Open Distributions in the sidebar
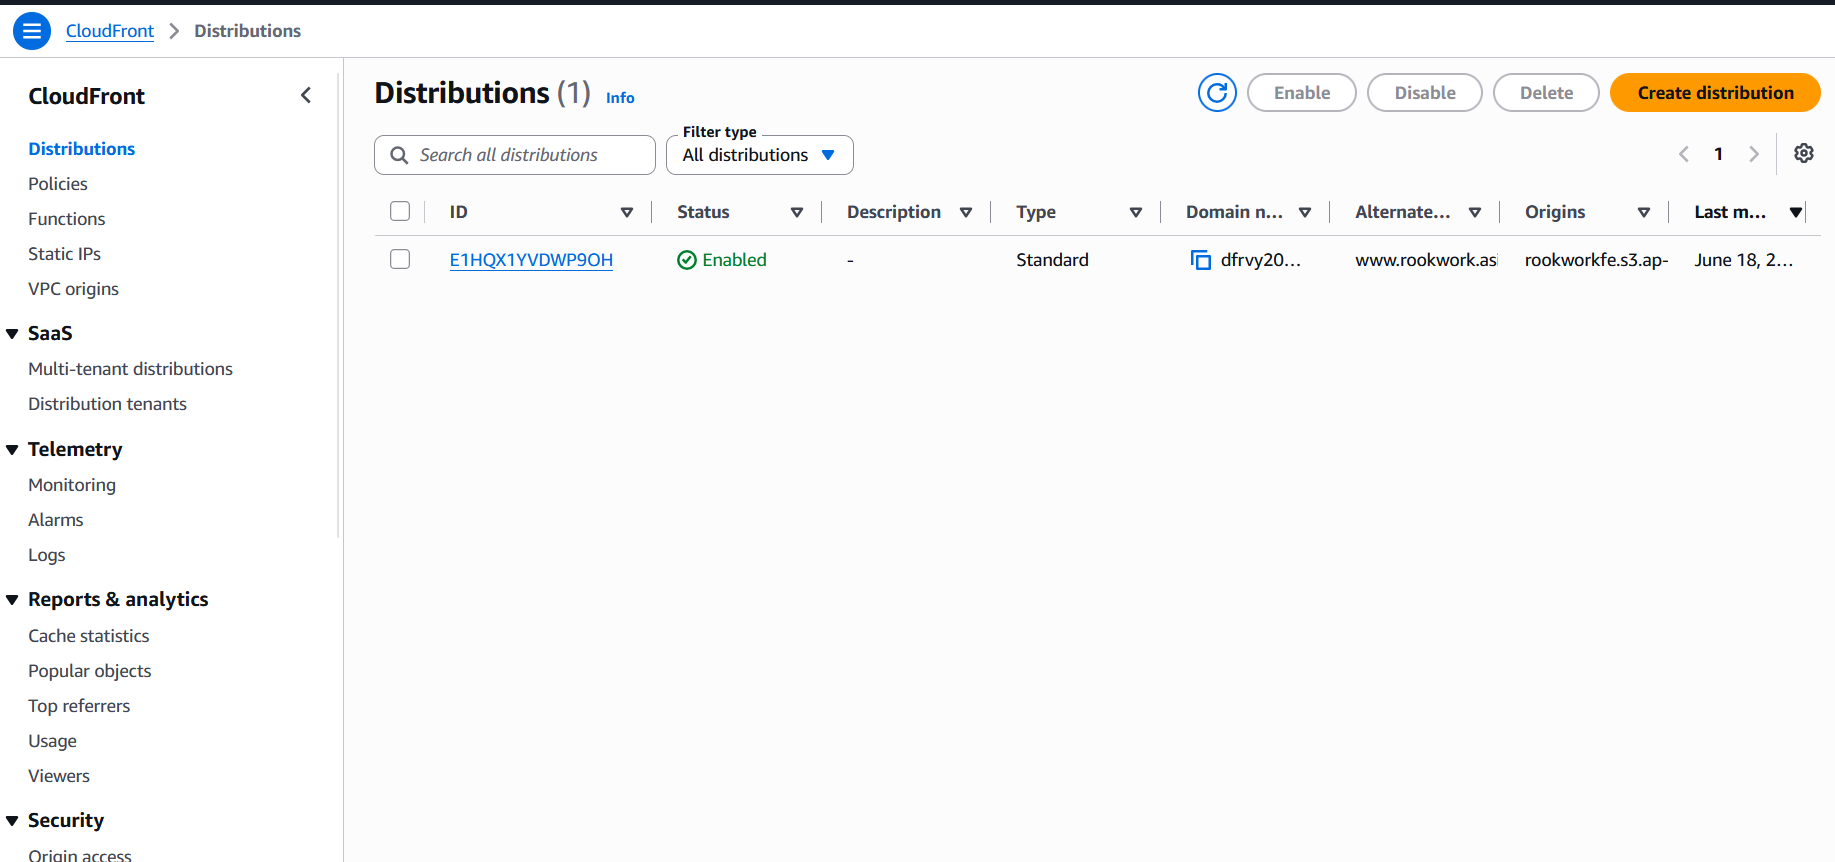 pyautogui.click(x=81, y=149)
